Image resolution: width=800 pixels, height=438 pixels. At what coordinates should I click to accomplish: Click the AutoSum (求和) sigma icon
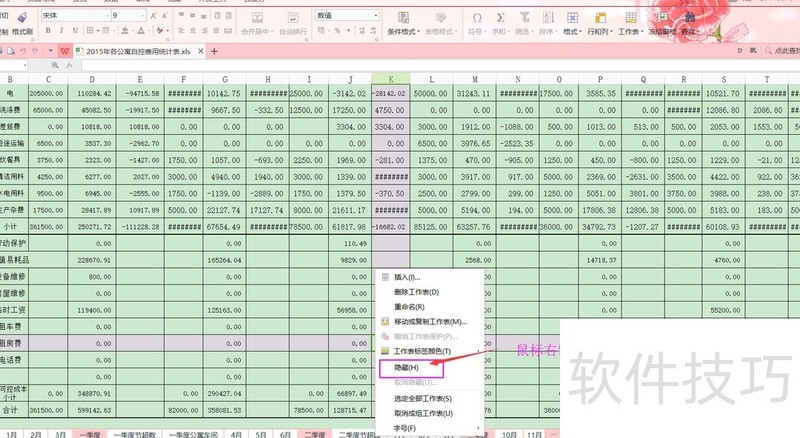point(501,18)
